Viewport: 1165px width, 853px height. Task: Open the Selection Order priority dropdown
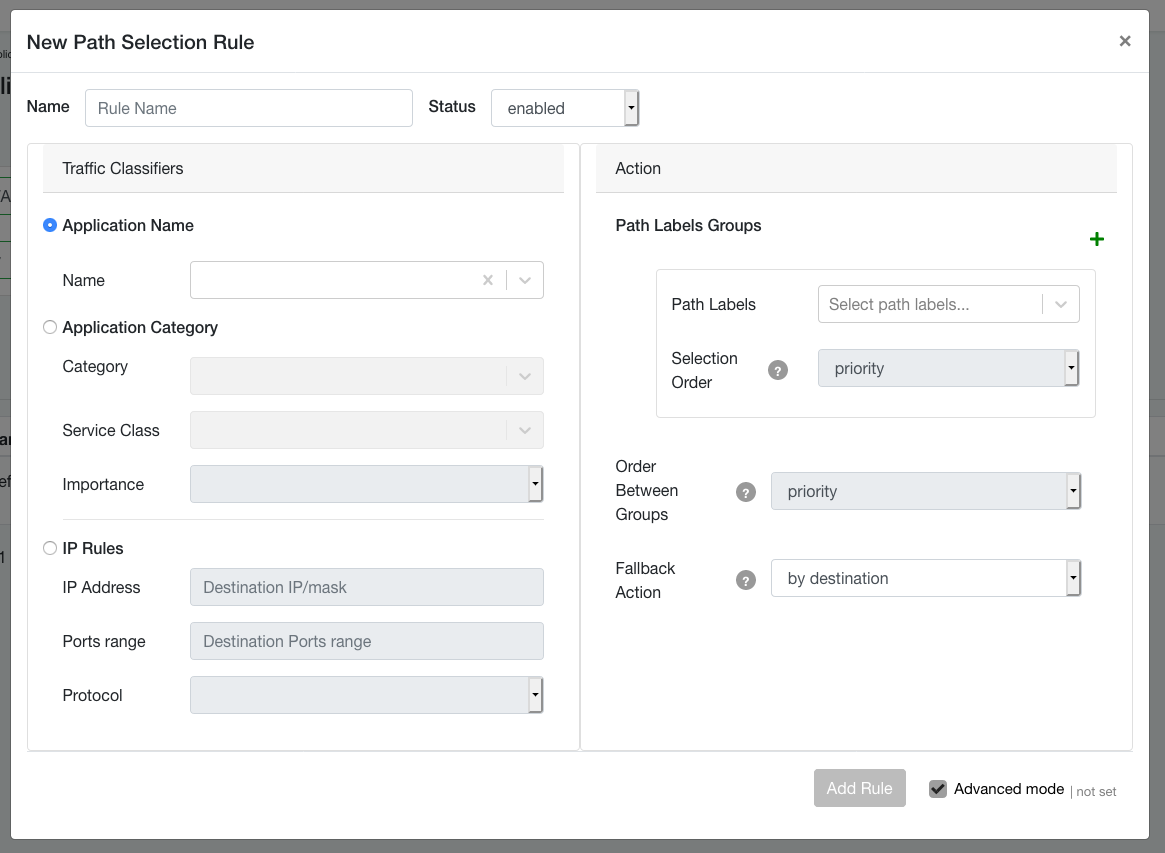click(x=947, y=369)
